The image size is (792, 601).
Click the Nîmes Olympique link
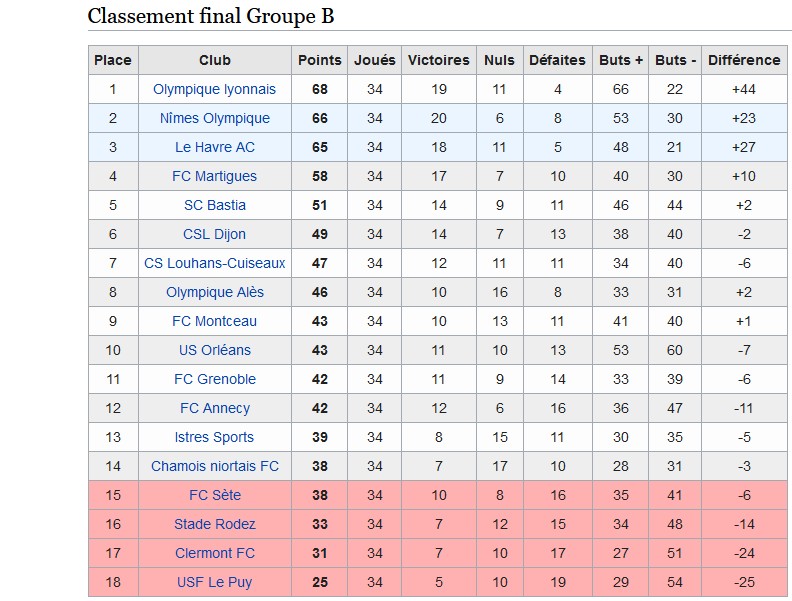(x=214, y=118)
